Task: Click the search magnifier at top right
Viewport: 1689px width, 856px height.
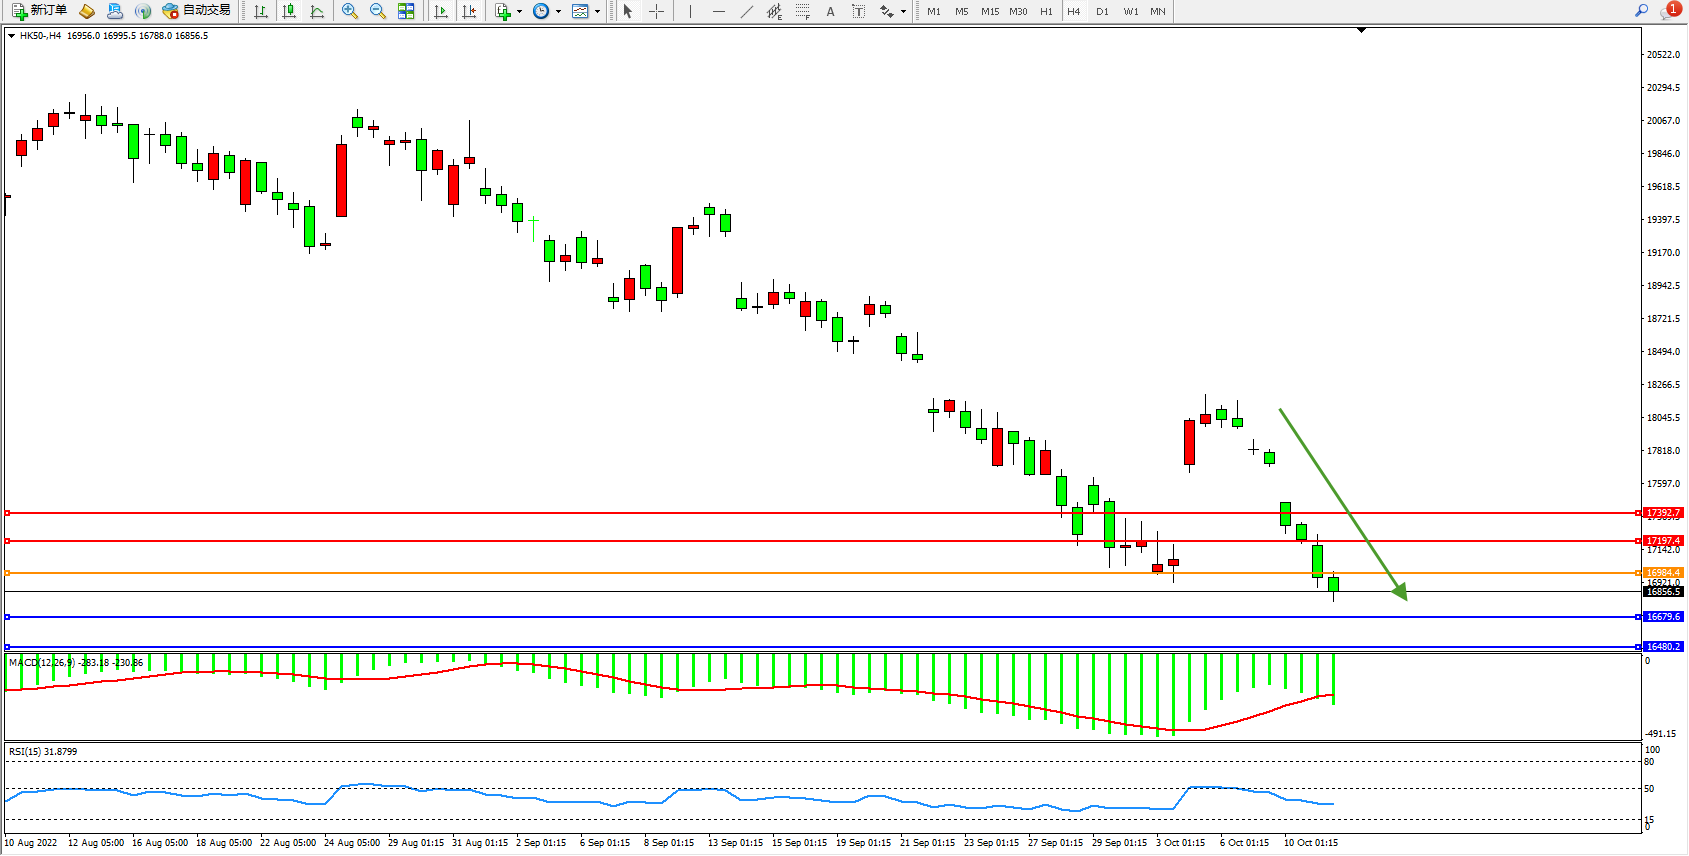Action: tap(1641, 11)
